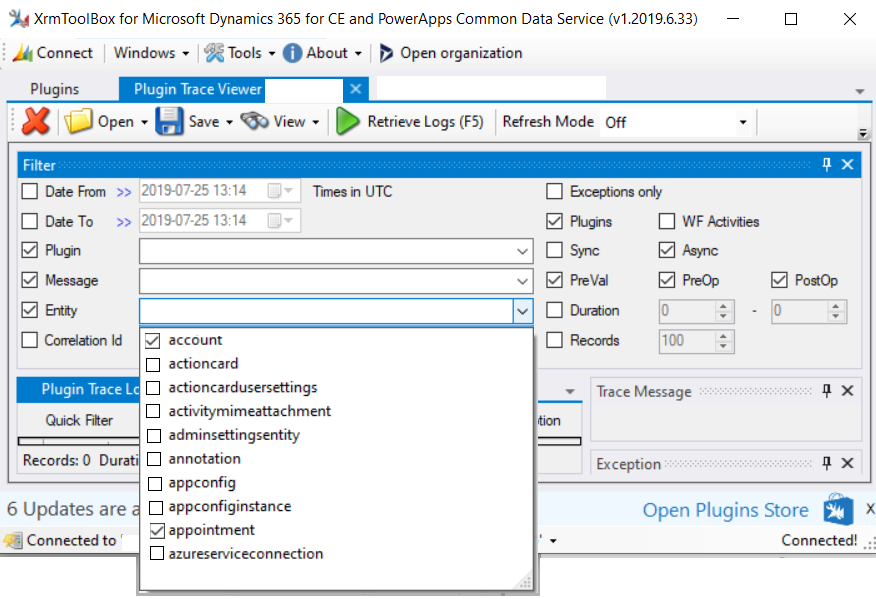Collapse the Entity dropdown list
This screenshot has height=599, width=876.
[x=522, y=311]
